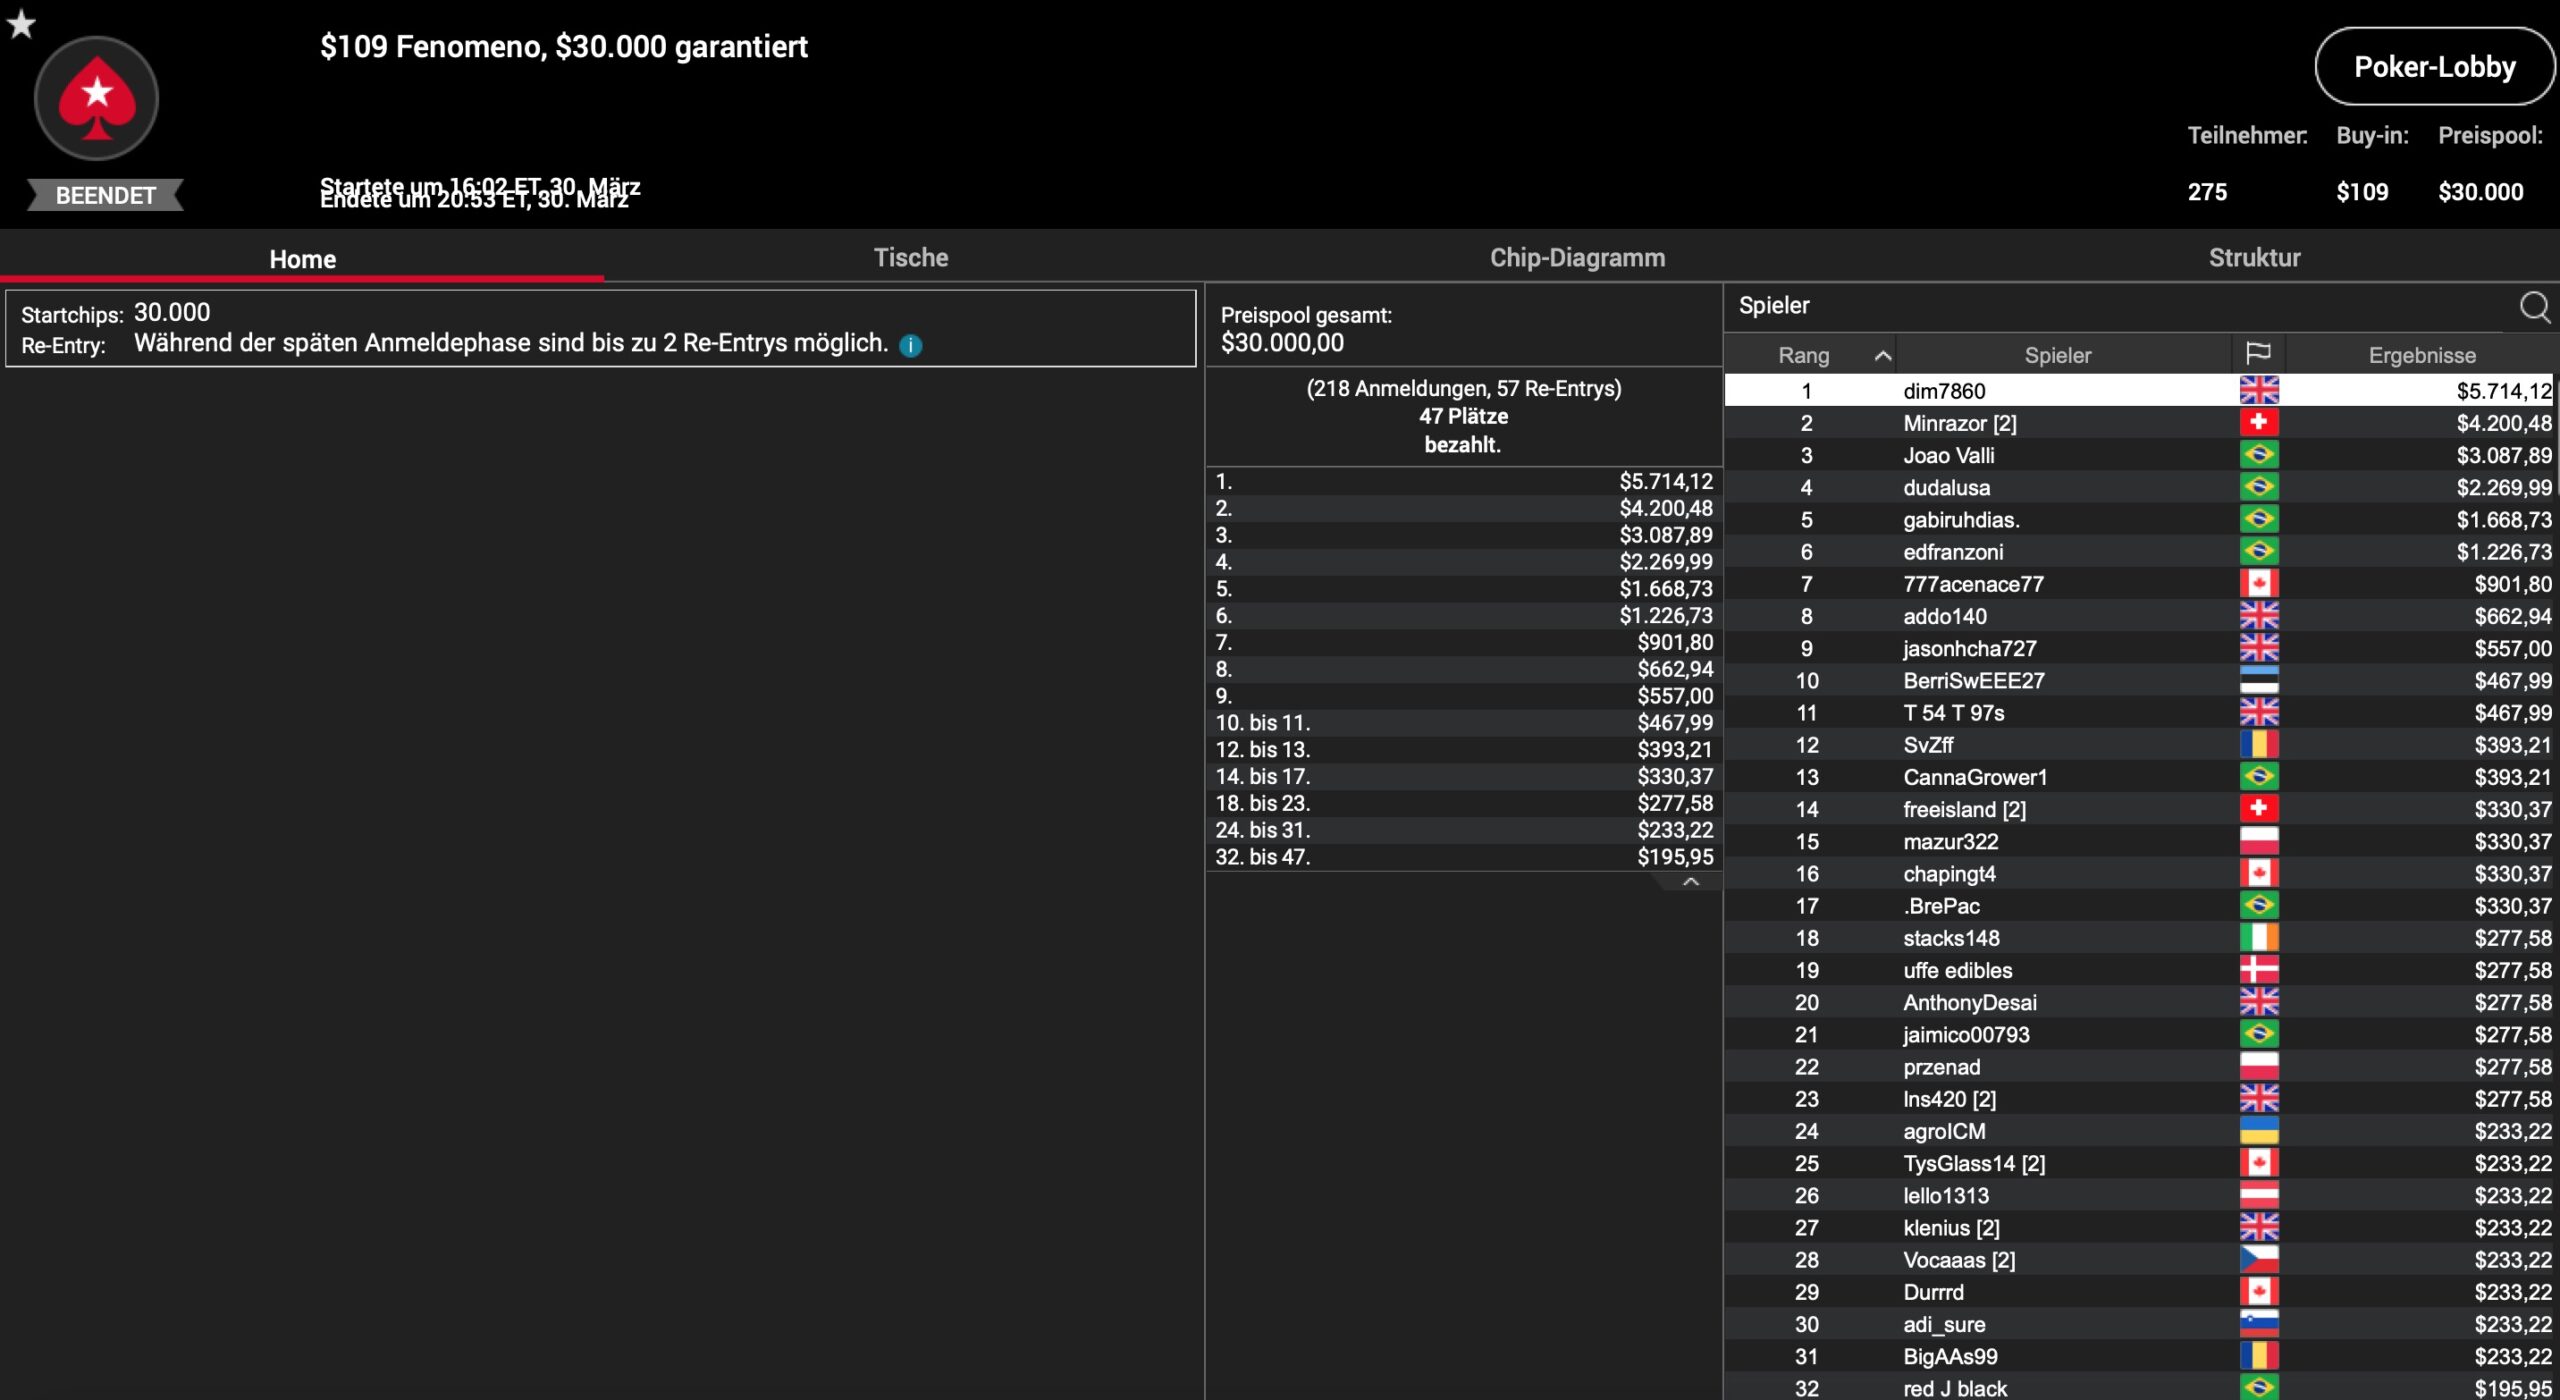Image resolution: width=2560 pixels, height=1400 pixels.
Task: Sort by the Spieler column header
Action: 2057,355
